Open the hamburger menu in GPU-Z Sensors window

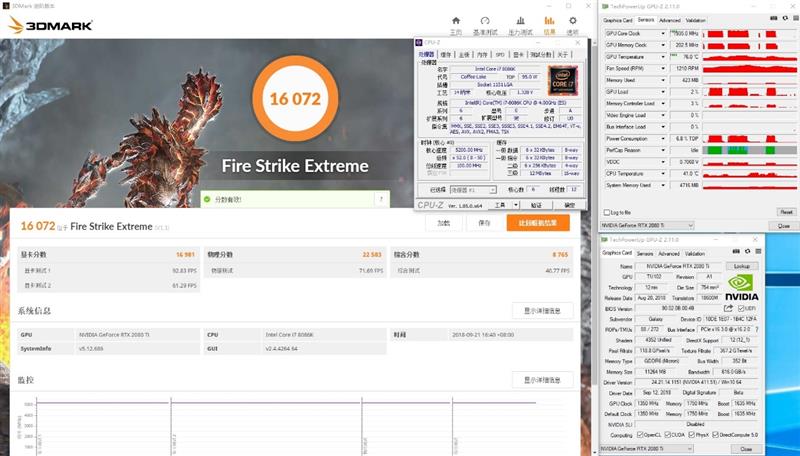[x=794, y=18]
